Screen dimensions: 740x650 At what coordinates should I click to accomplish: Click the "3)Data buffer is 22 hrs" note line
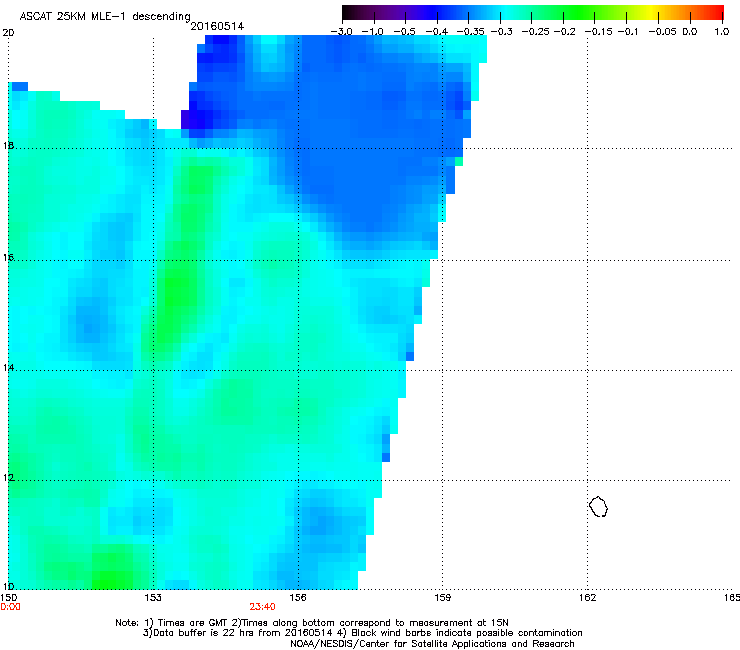[x=362, y=633]
